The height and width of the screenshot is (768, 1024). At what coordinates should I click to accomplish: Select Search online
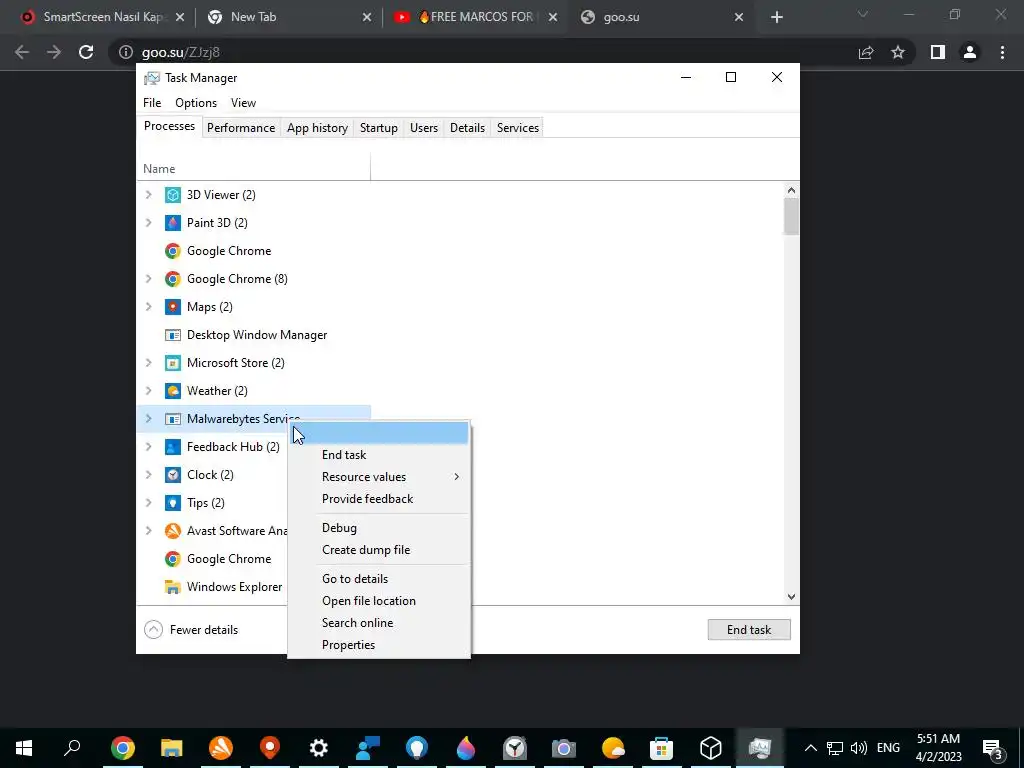click(x=379, y=623)
